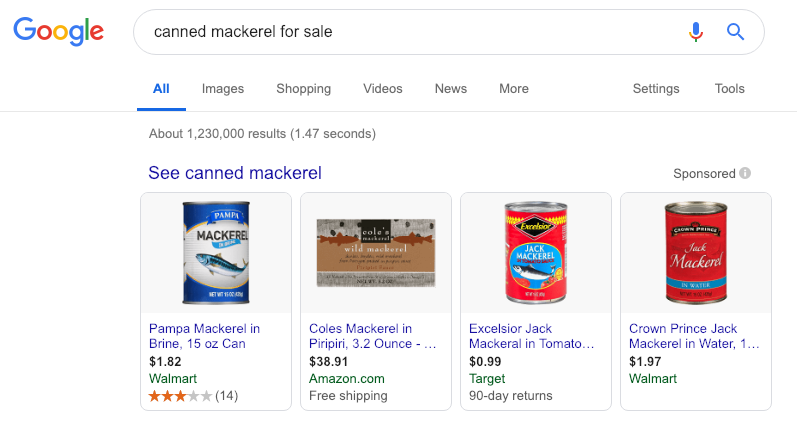The image size is (797, 426).
Task: Click the three-star rating for Pampa Mackerel
Action: tap(180, 395)
